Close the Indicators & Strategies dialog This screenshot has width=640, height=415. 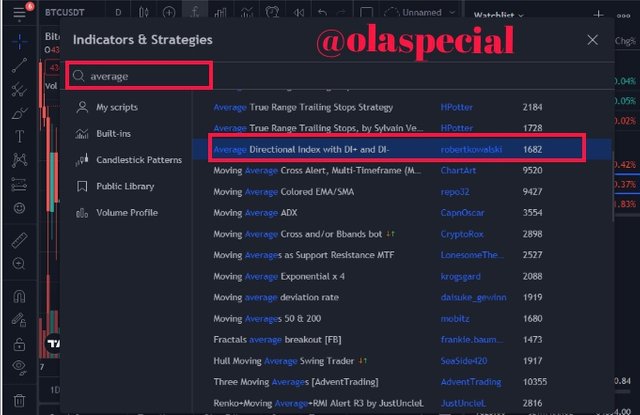point(592,40)
